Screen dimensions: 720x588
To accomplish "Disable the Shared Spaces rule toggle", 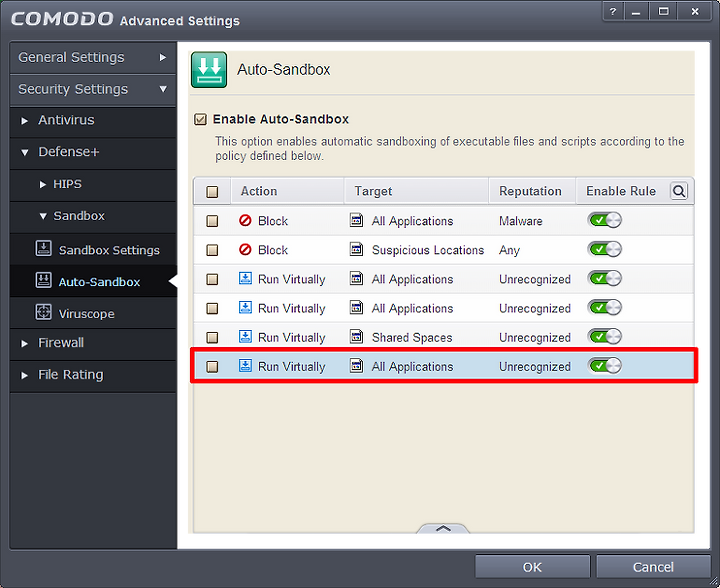I will 604,337.
